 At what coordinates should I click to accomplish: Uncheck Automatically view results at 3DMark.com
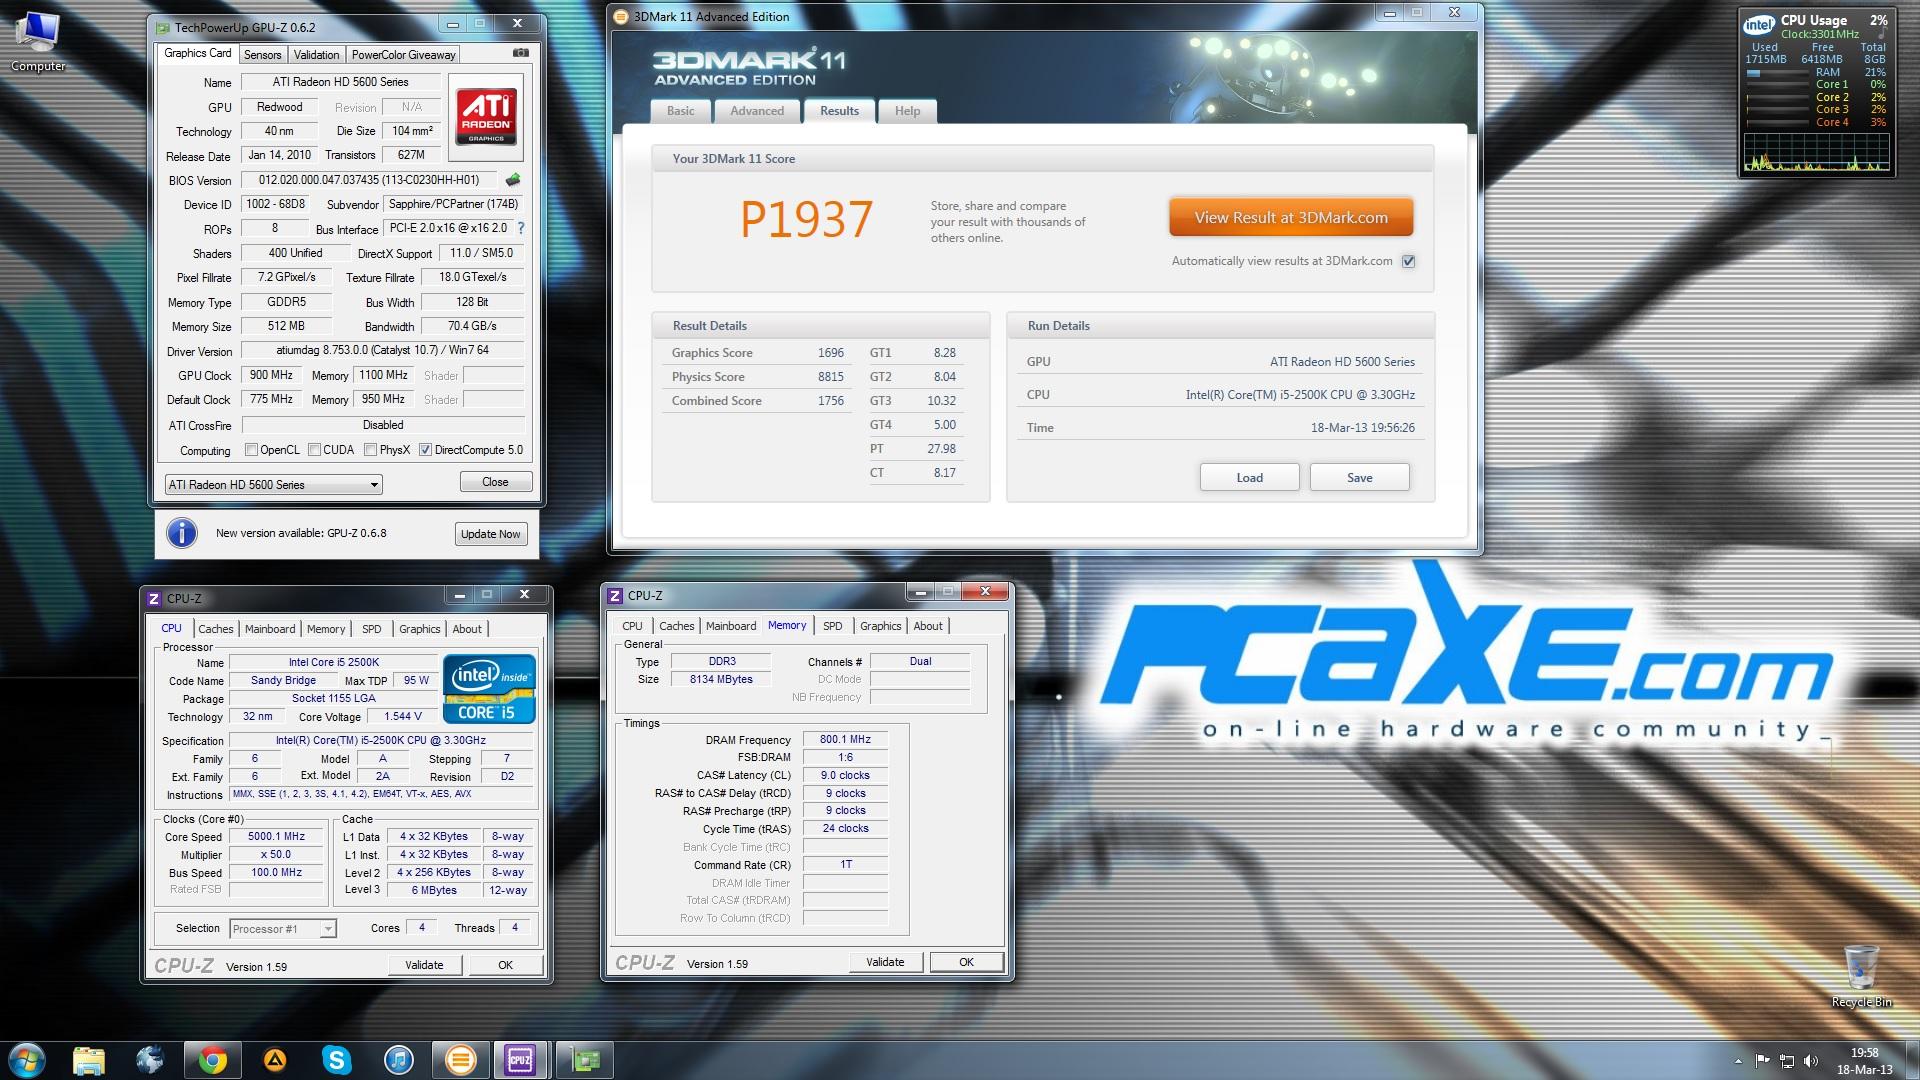pos(1408,261)
